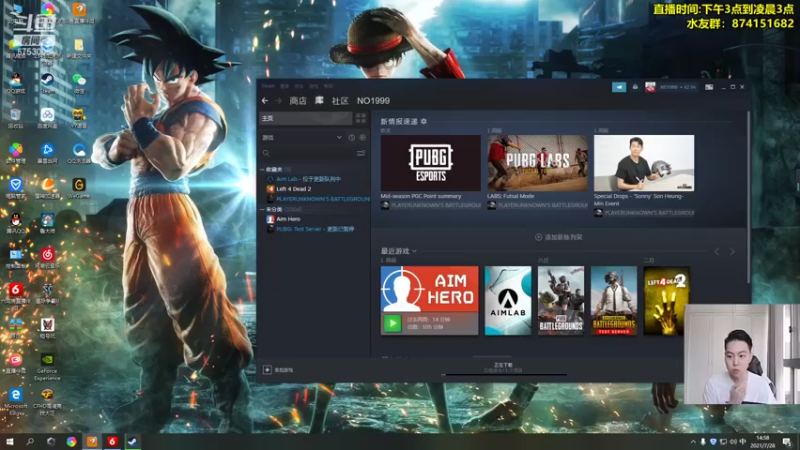Open the red 6 app in taskbar
This screenshot has height=450, width=800.
[x=112, y=441]
